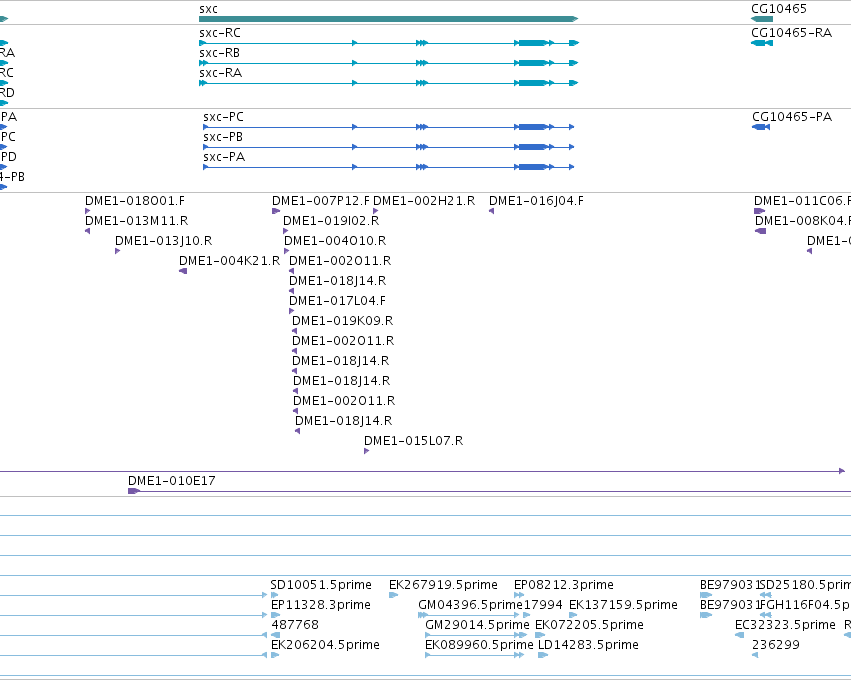Select the DME1-017L04.F feature

click(291, 312)
